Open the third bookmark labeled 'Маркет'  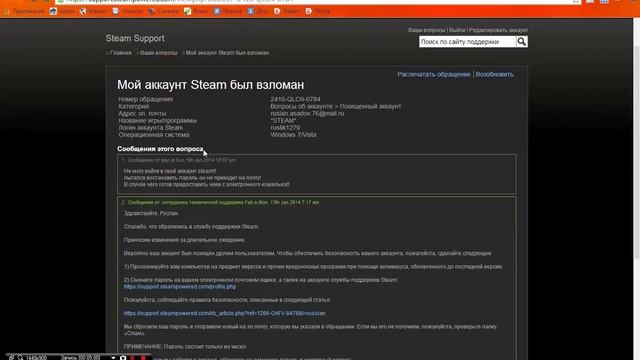93,11
